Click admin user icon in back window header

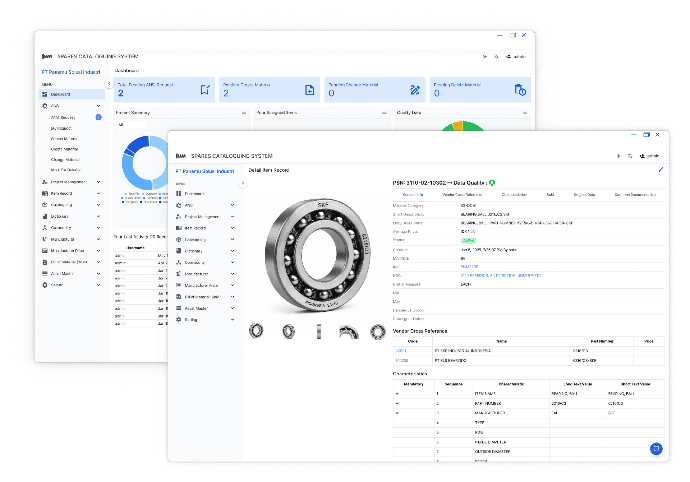[x=508, y=56]
